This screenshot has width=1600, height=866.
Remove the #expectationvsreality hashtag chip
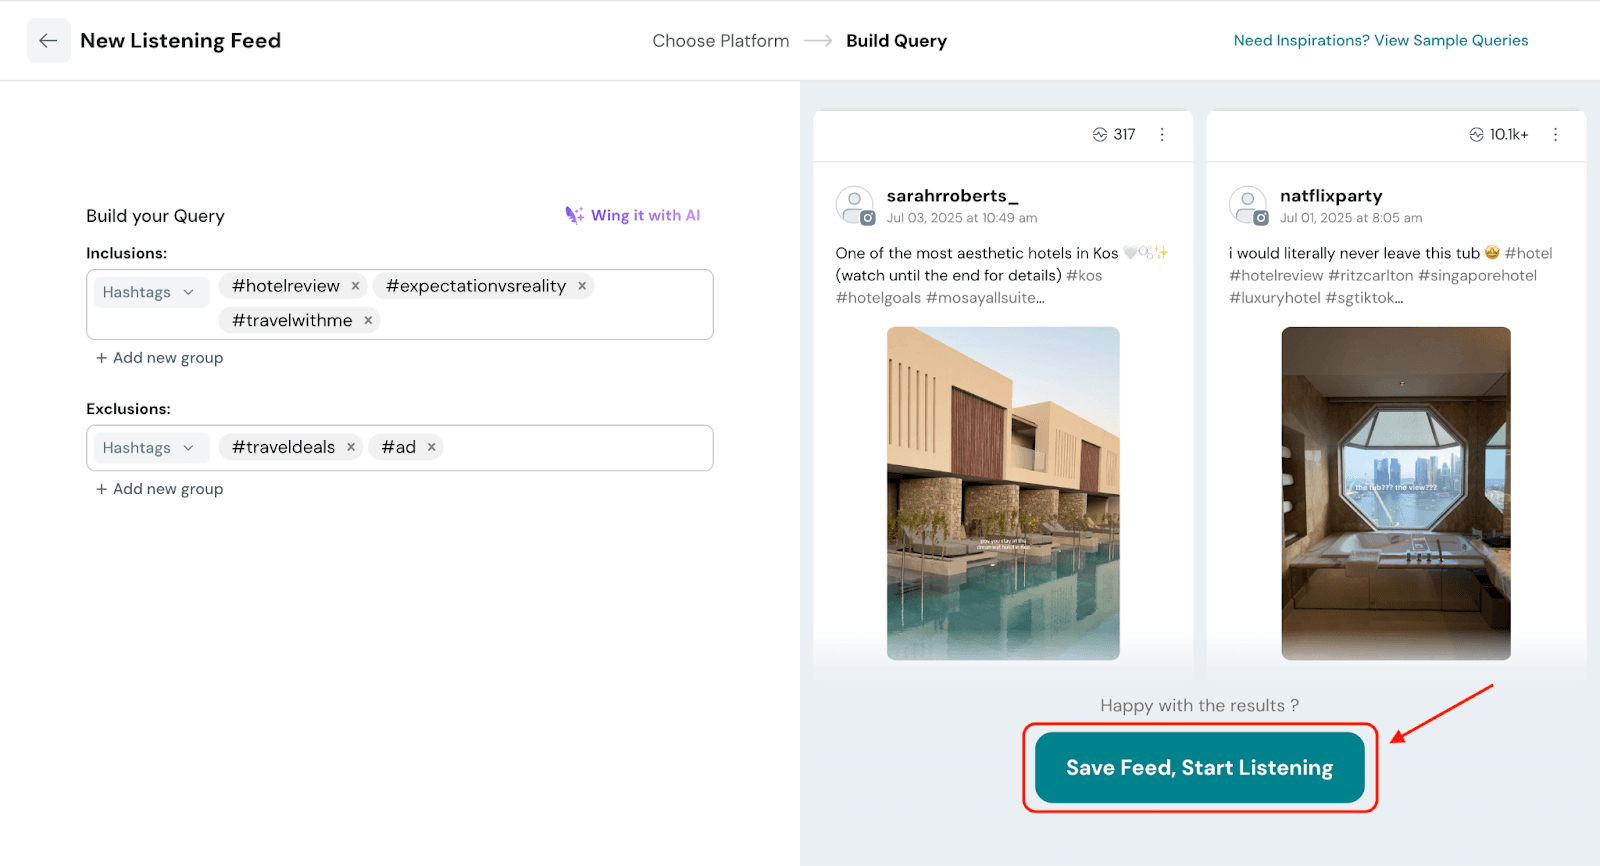tap(582, 286)
